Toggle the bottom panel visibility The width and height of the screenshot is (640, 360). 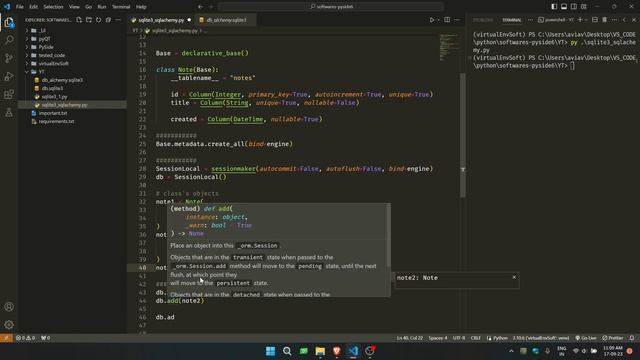coord(564,7)
